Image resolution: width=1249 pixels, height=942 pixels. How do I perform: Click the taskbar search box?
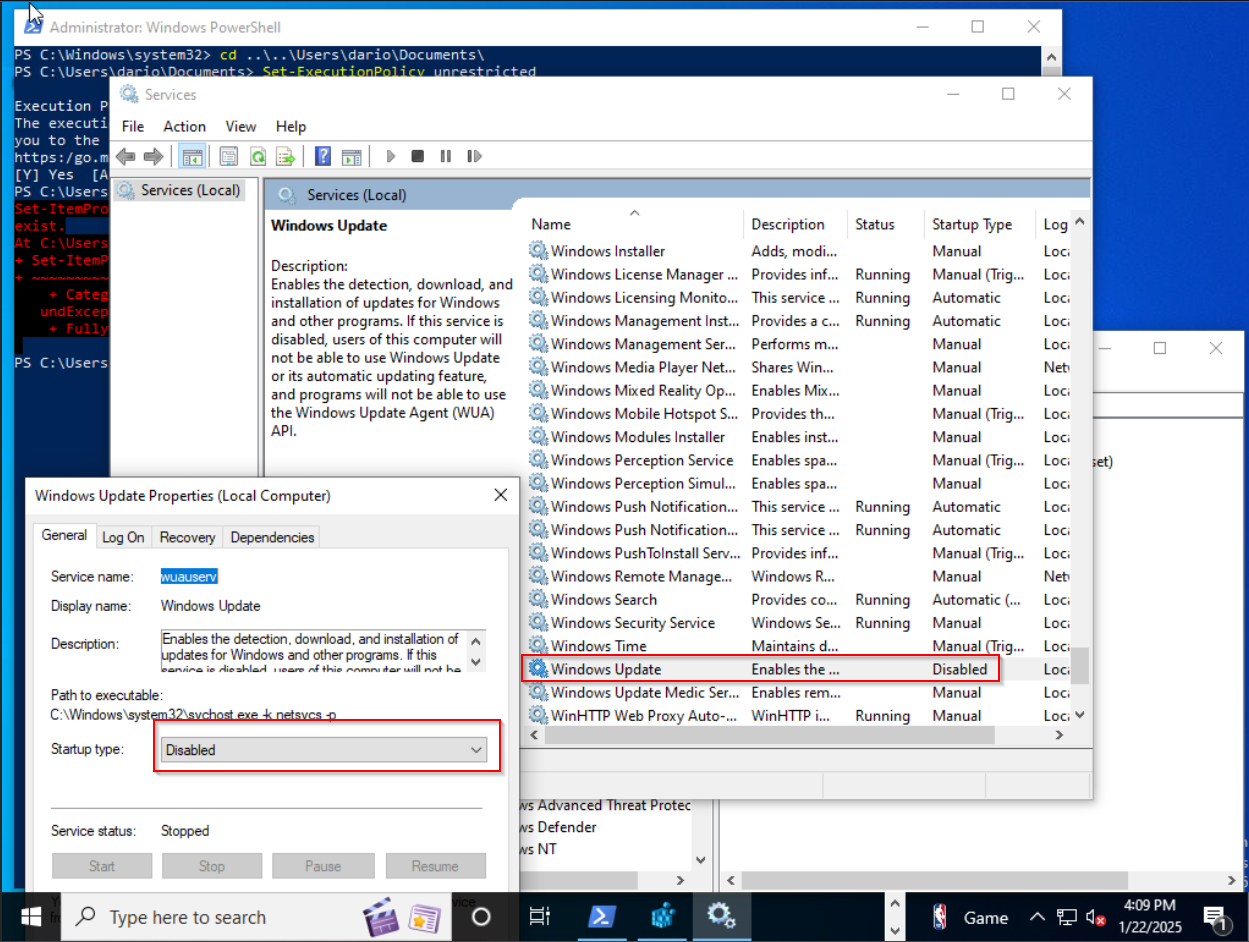258,916
